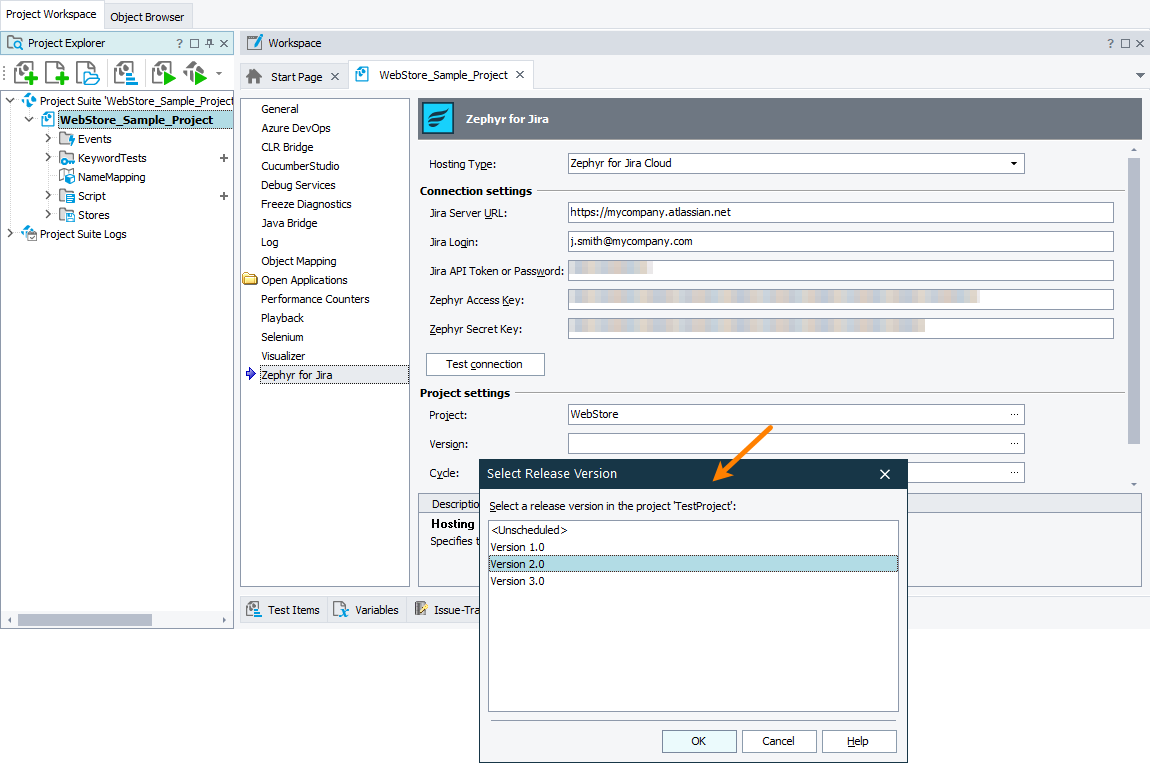Screen dimensions: 1150x763
Task: Click the plus icon beside Script
Action: tap(224, 196)
